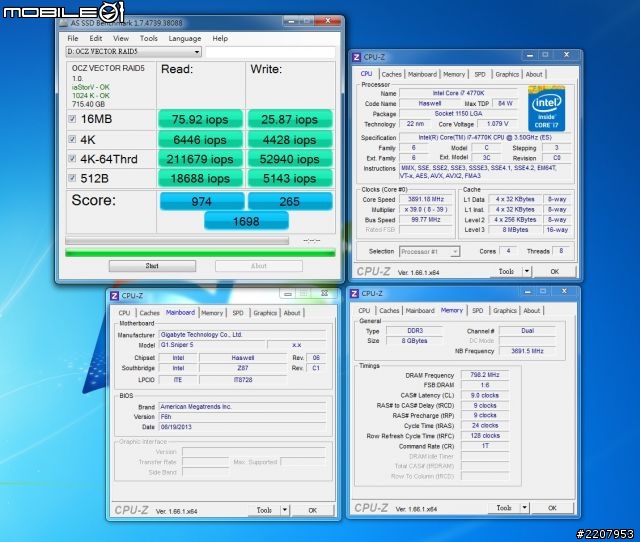Click the Intel Core i7 4770K name field
The width and height of the screenshot is (640, 542).
(x=458, y=93)
